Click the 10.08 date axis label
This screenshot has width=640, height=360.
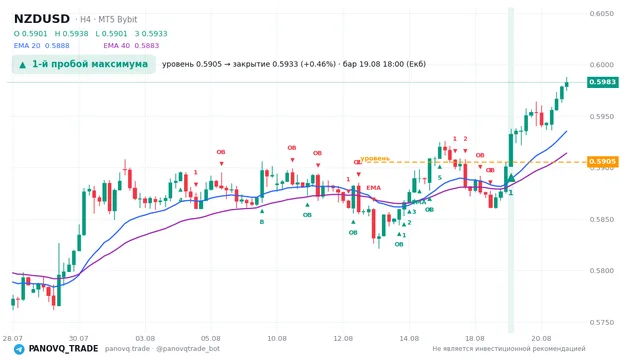[x=277, y=338]
